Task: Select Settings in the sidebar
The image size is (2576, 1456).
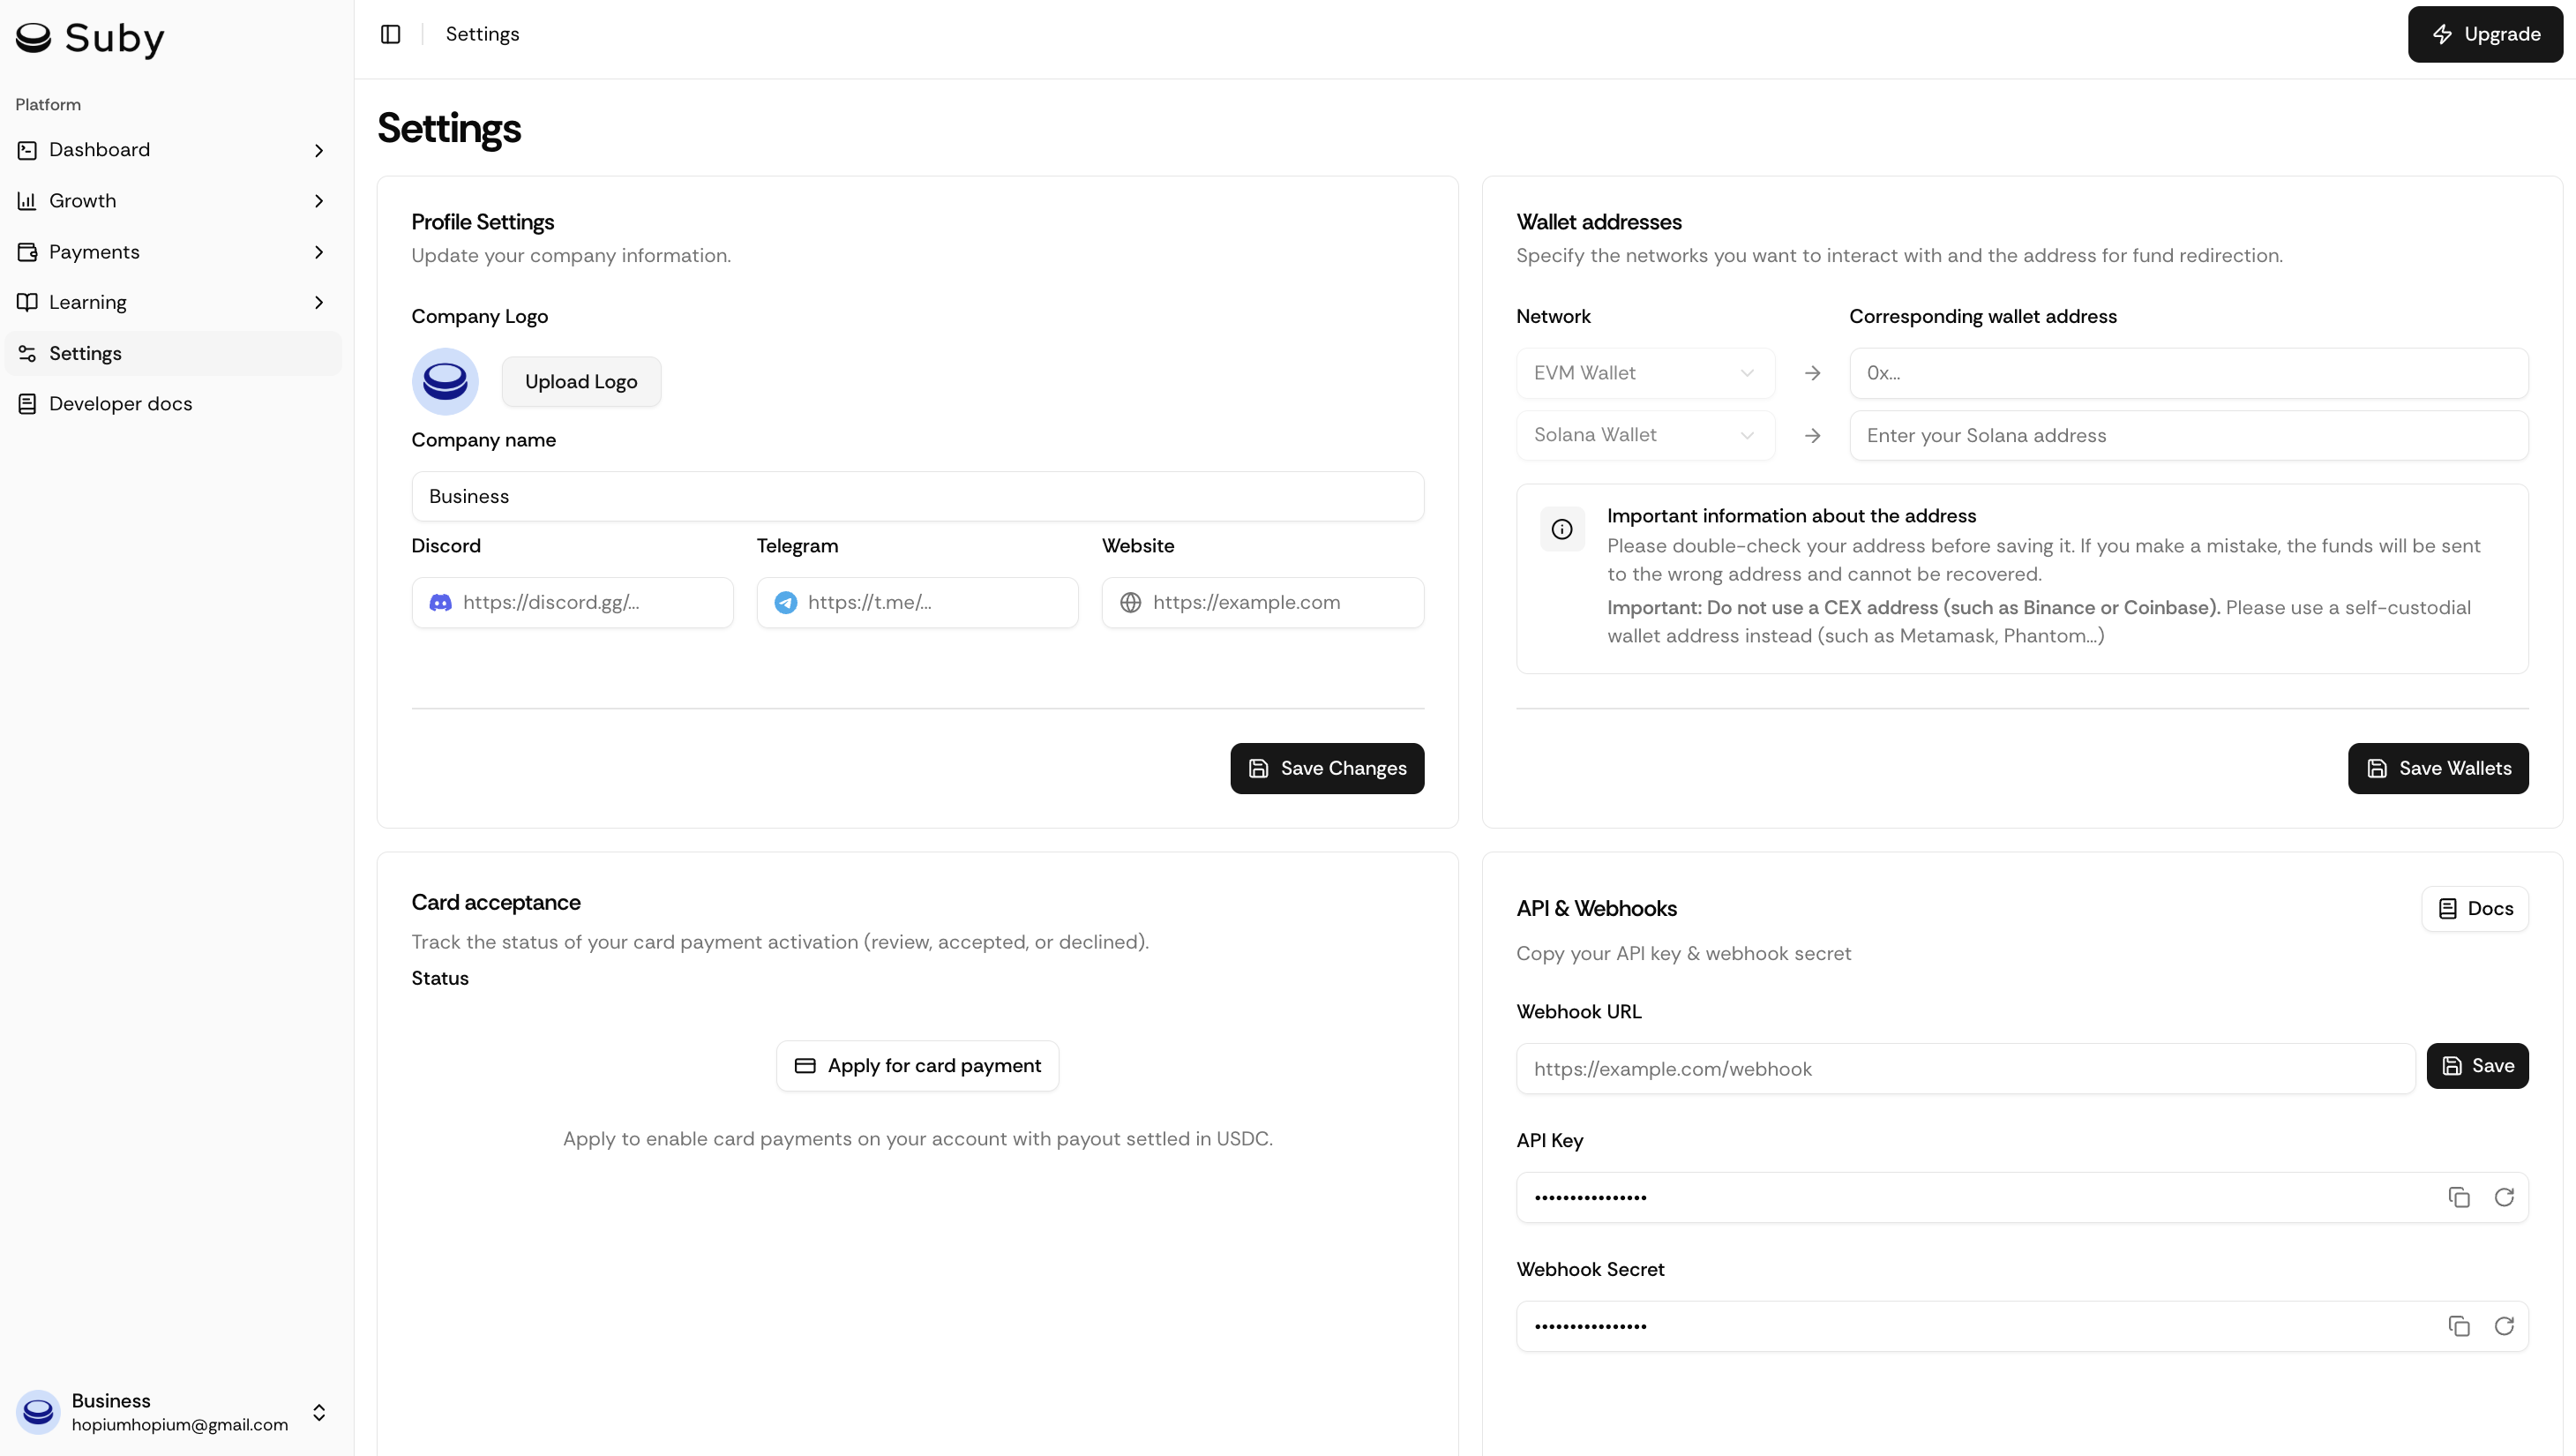Action: click(x=85, y=353)
